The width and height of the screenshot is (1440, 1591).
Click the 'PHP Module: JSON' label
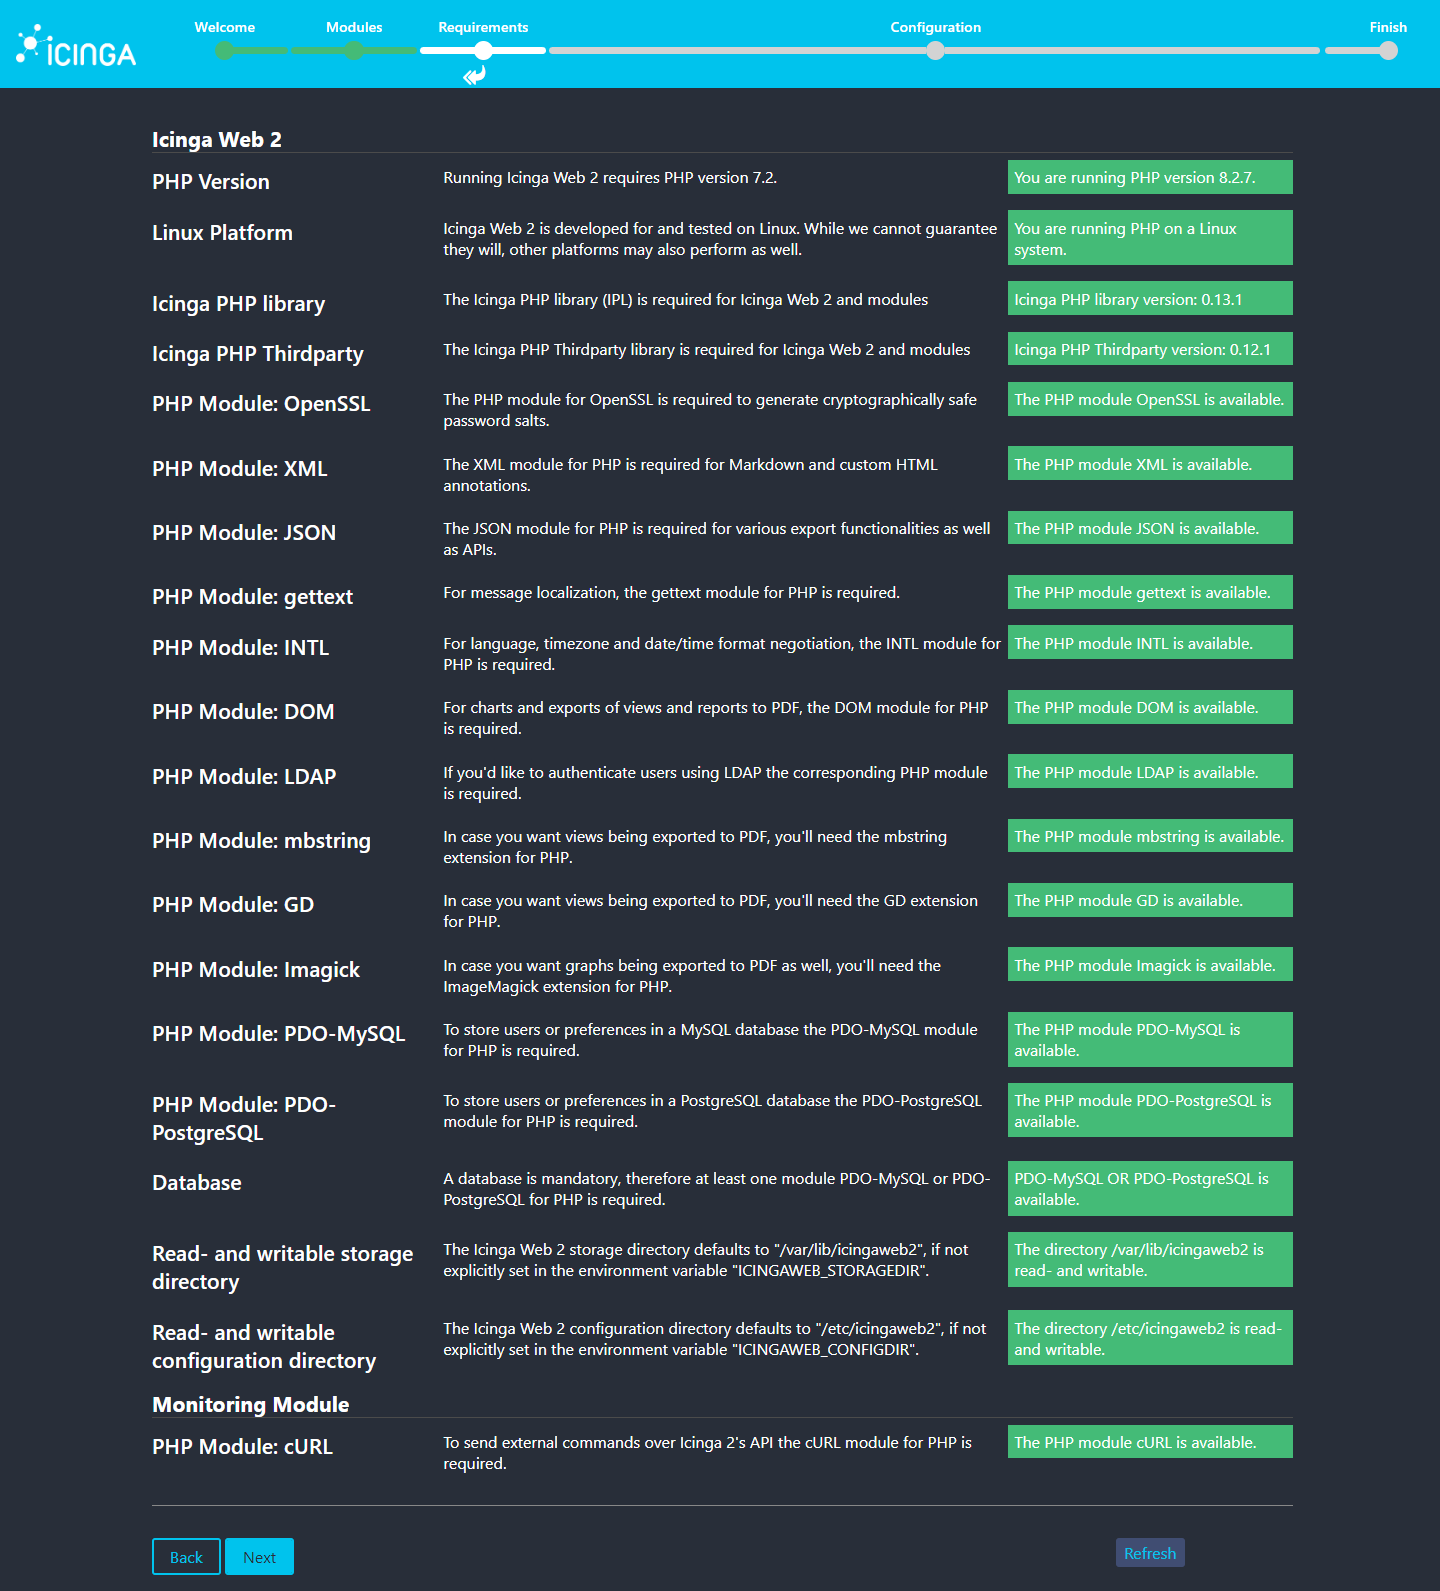(244, 533)
